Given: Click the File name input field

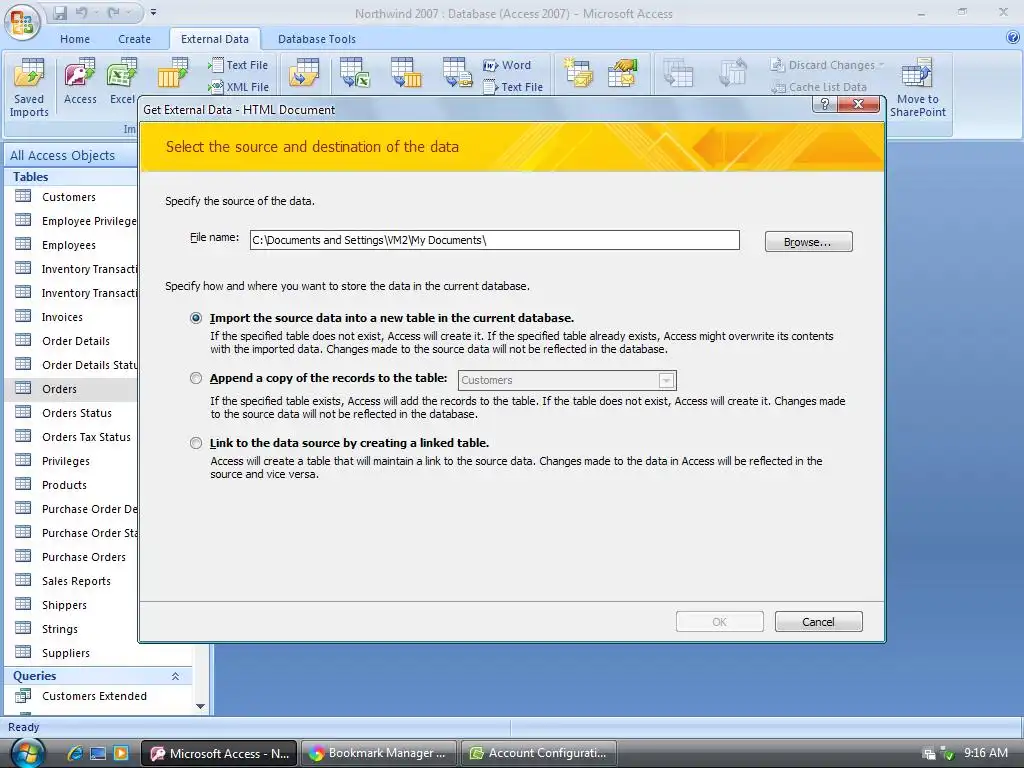Looking at the screenshot, I should 494,240.
